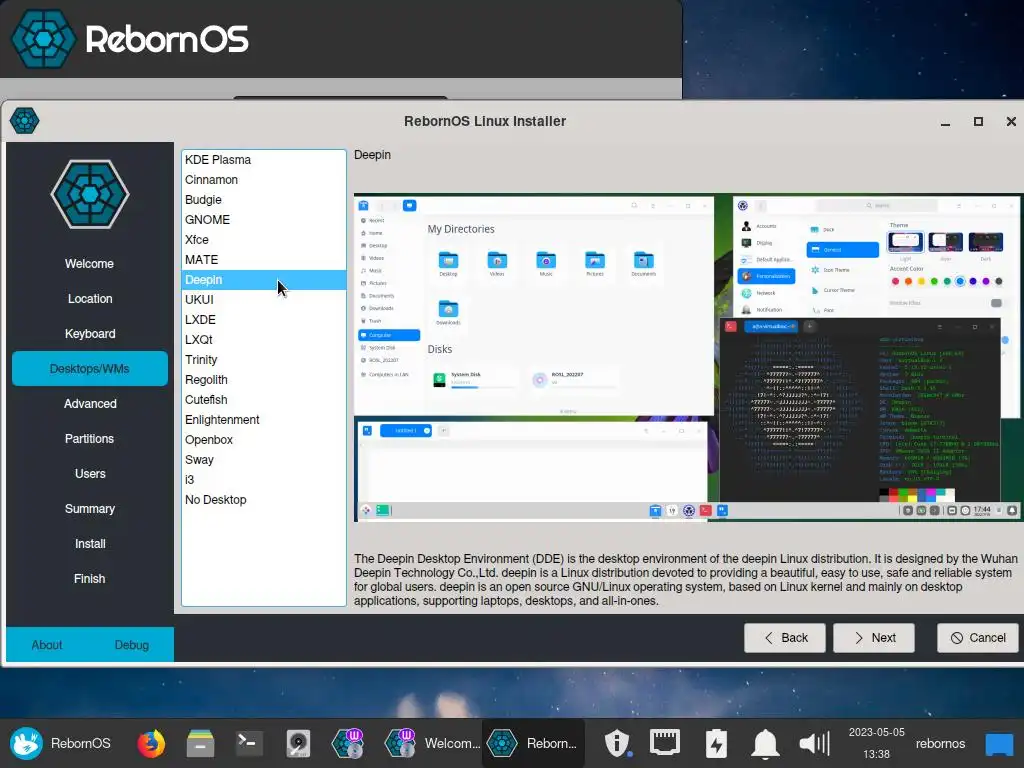Screen dimensions: 1024x768
Task: Click RebornOS hexagon logo in sidebar
Action: pyautogui.click(x=90, y=194)
